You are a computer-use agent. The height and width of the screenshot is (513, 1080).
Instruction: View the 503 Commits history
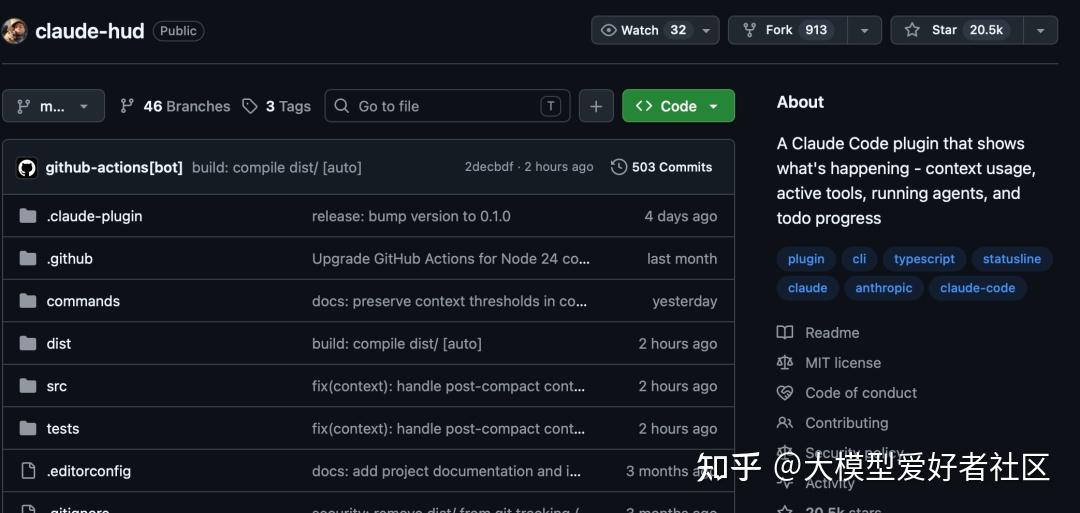click(661, 167)
